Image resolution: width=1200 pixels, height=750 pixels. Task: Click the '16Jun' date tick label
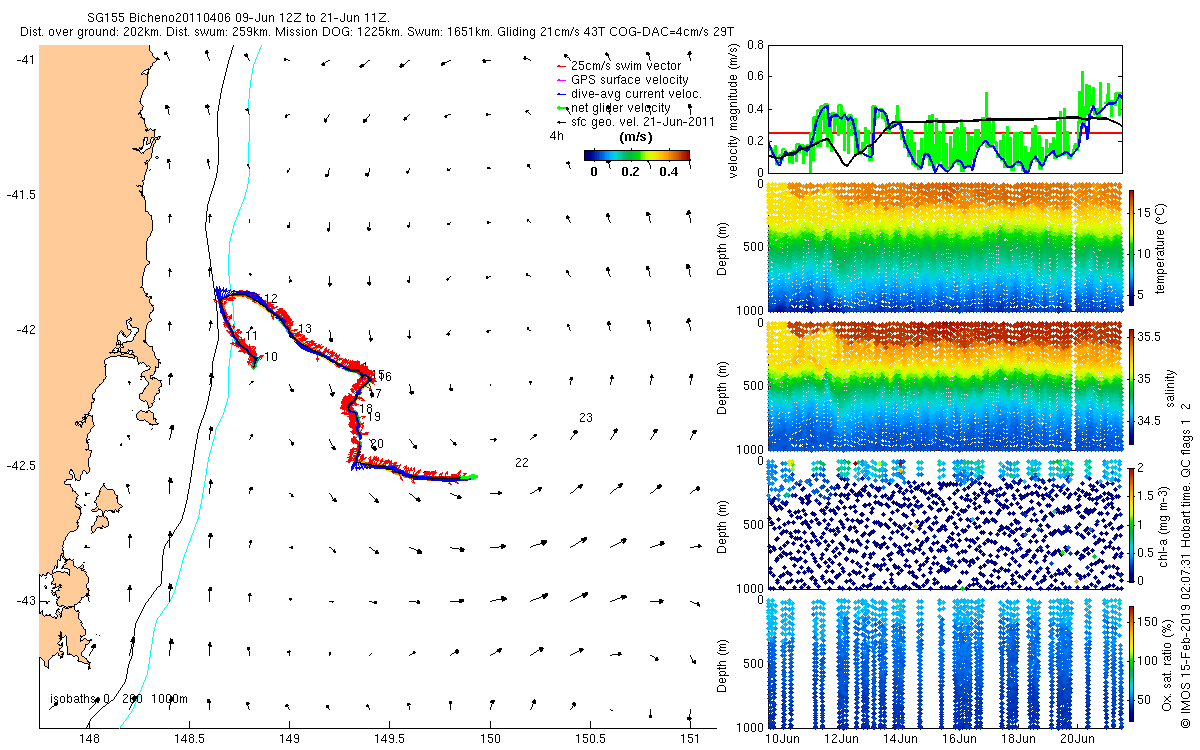pyautogui.click(x=960, y=738)
